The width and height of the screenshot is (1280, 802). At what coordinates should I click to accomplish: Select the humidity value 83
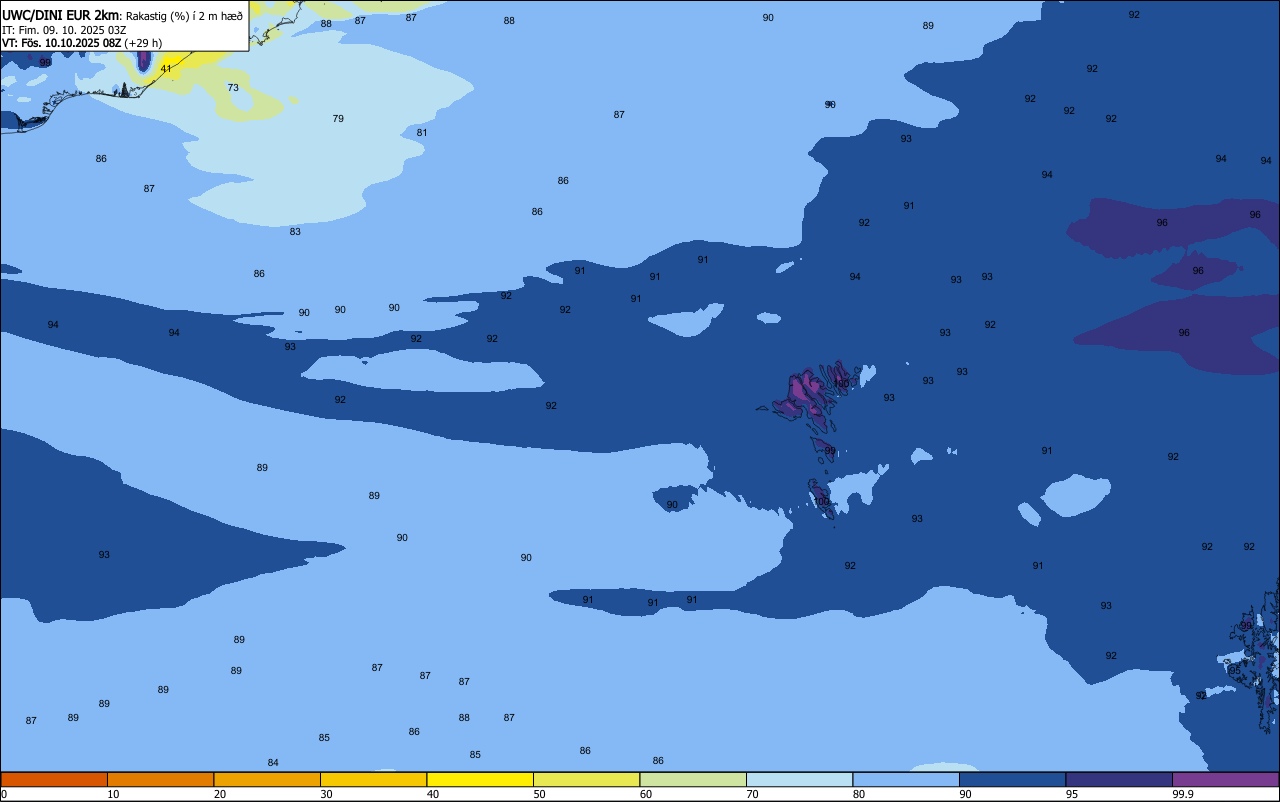tap(295, 232)
